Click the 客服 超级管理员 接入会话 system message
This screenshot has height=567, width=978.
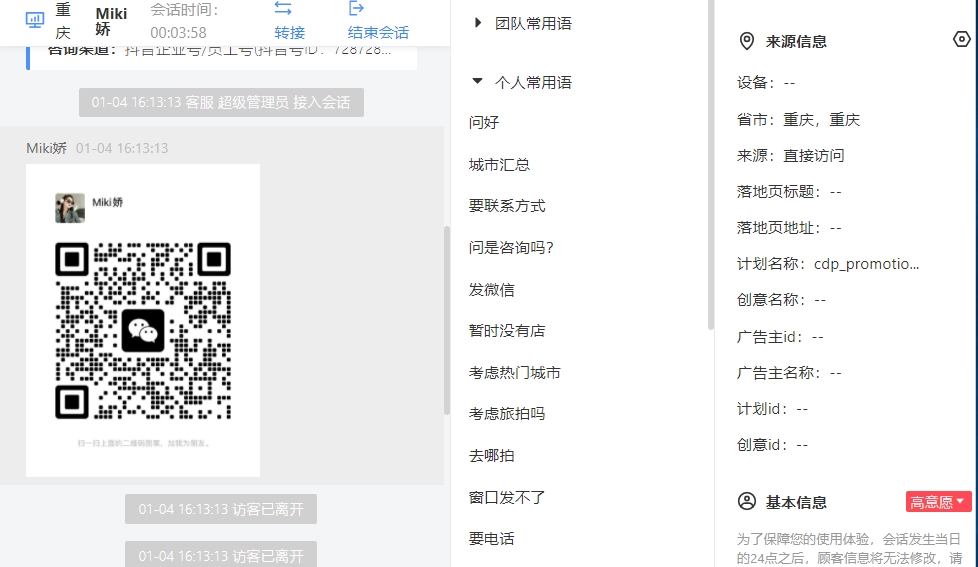[221, 102]
